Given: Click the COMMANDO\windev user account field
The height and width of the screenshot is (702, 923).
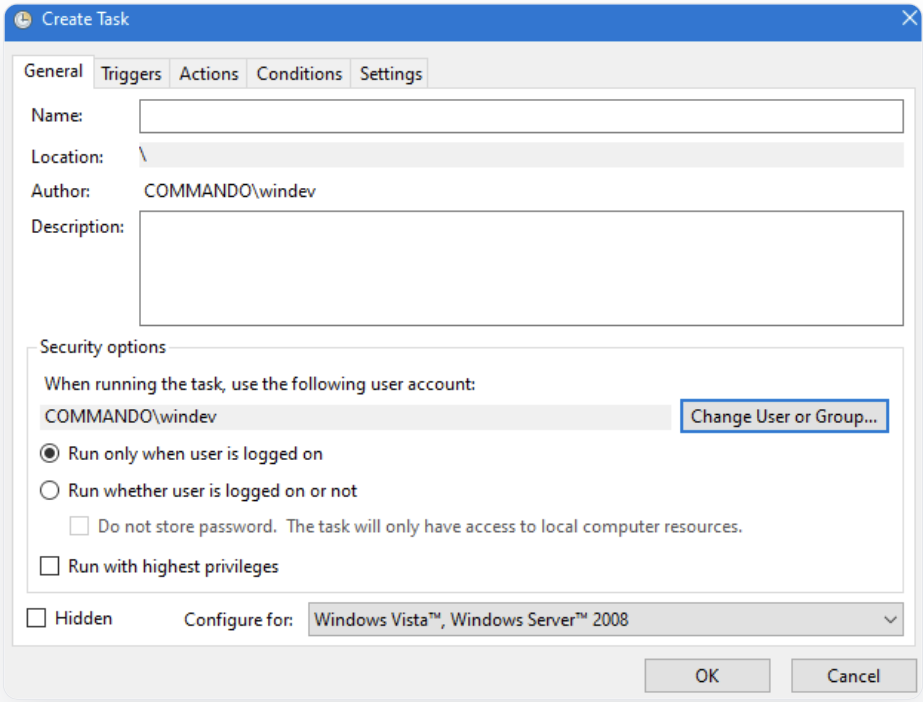Looking at the screenshot, I should [x=355, y=417].
